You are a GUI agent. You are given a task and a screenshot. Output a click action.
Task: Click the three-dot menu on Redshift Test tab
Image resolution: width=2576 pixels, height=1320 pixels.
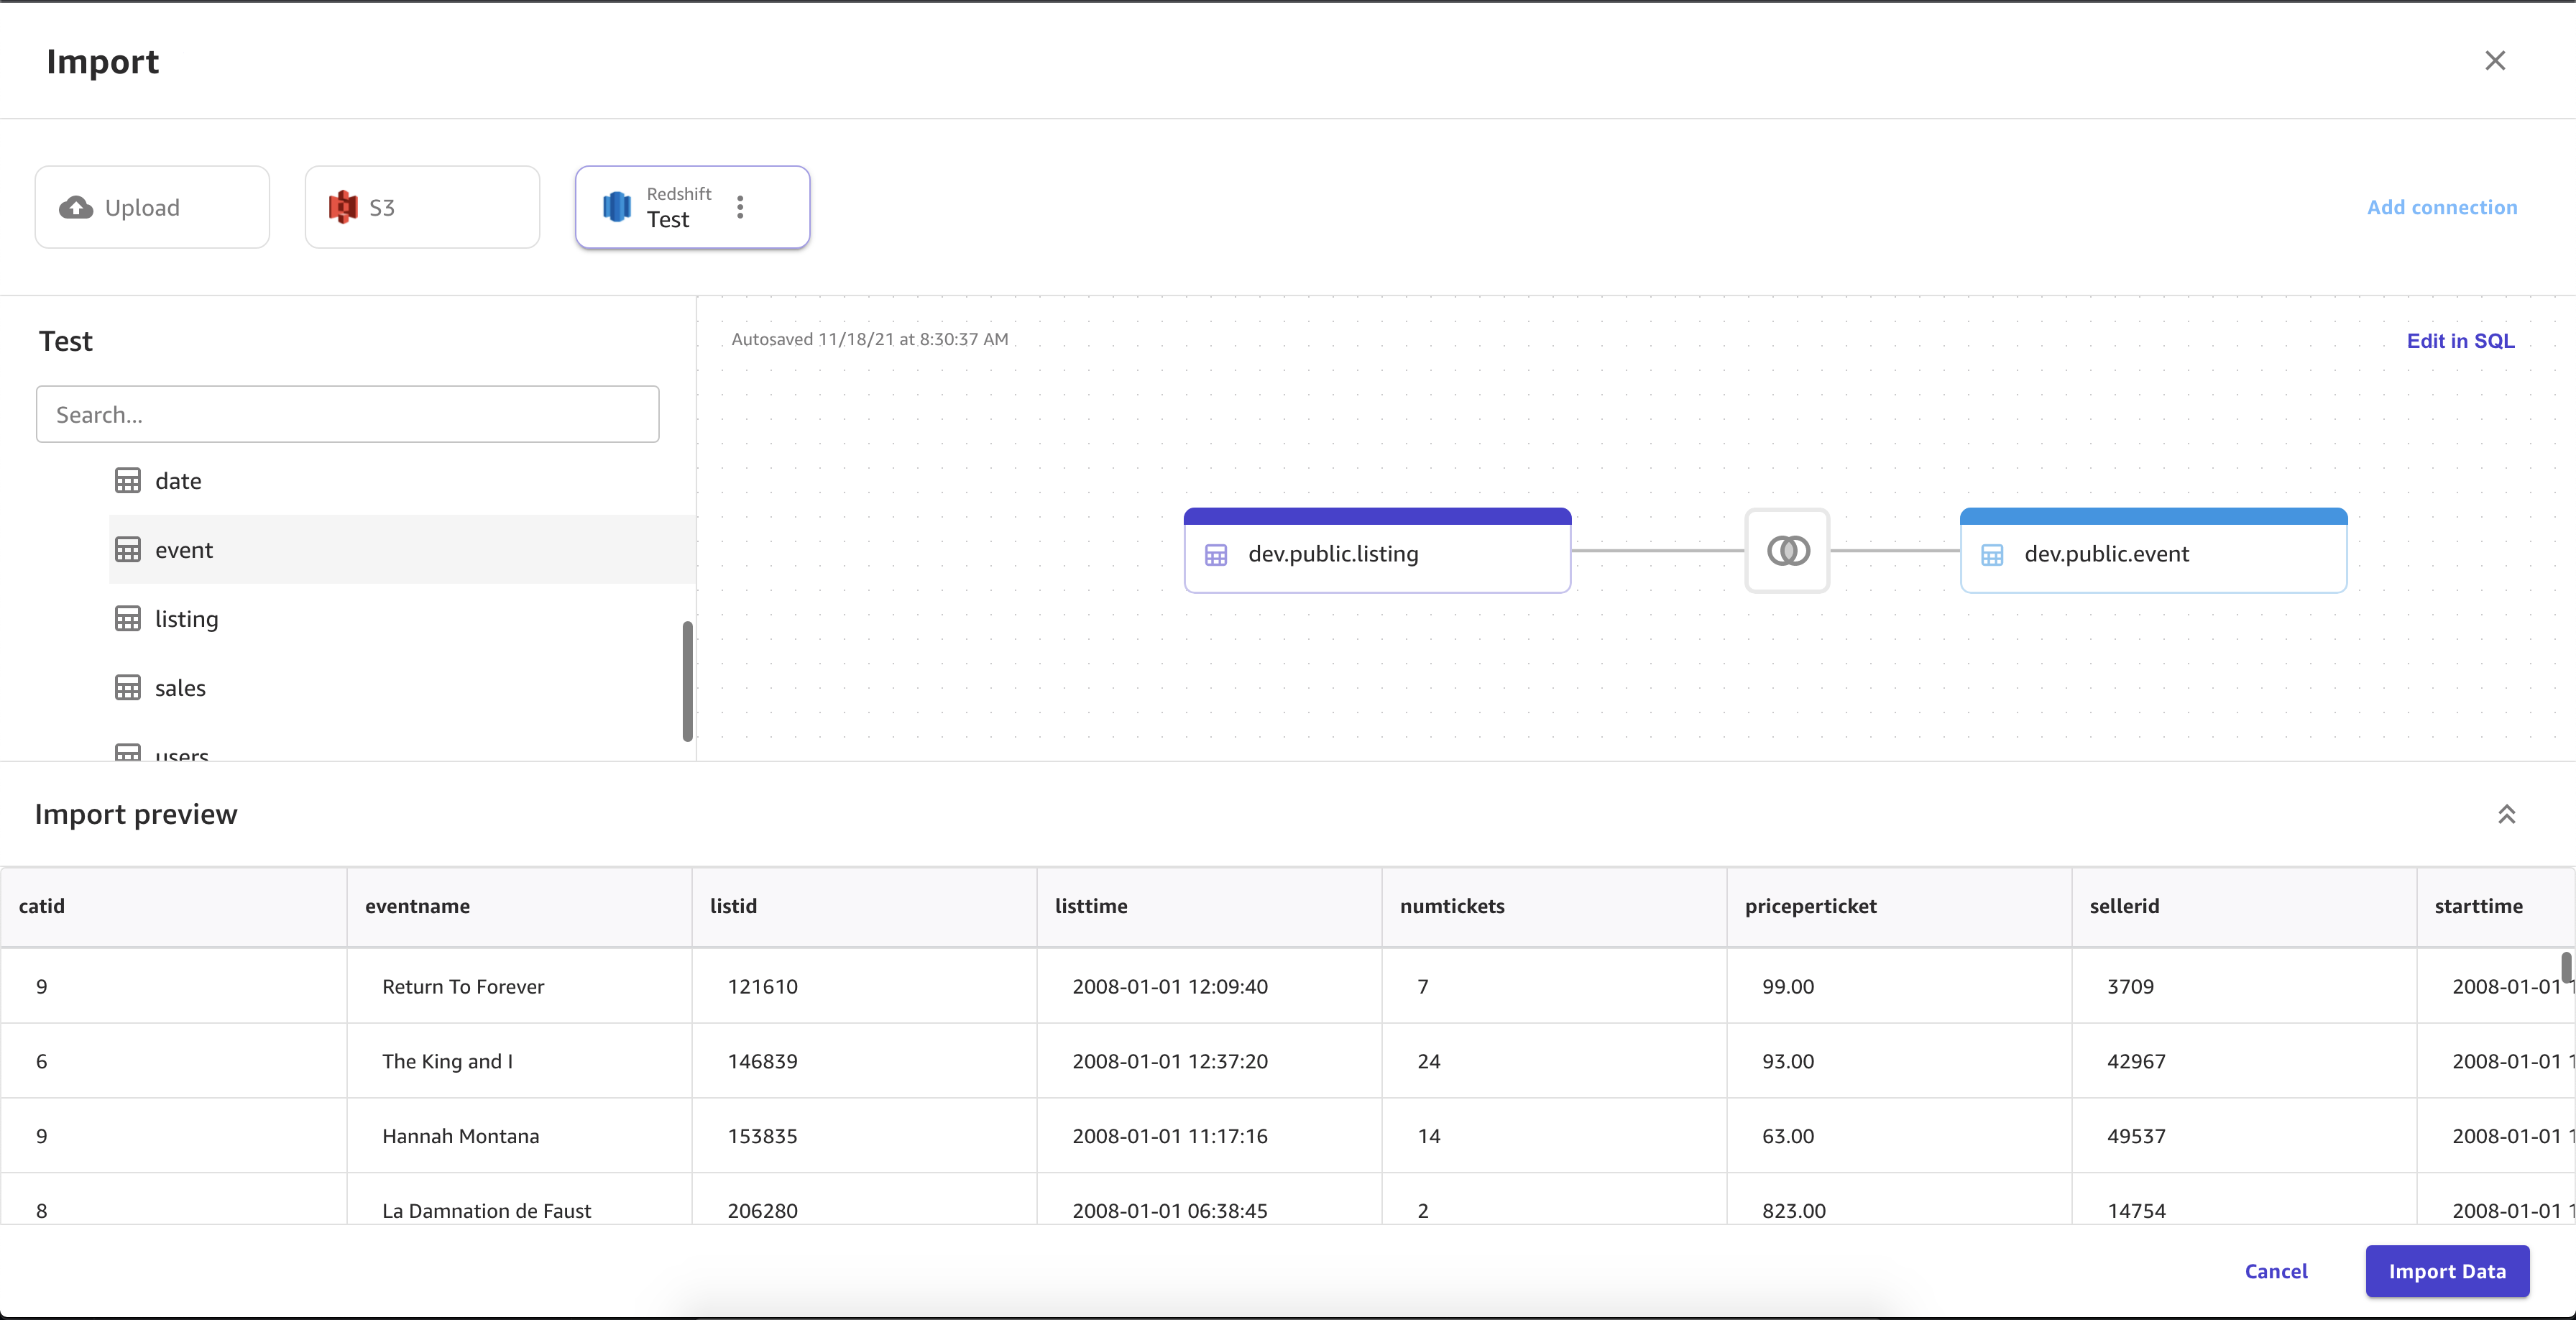click(x=740, y=206)
